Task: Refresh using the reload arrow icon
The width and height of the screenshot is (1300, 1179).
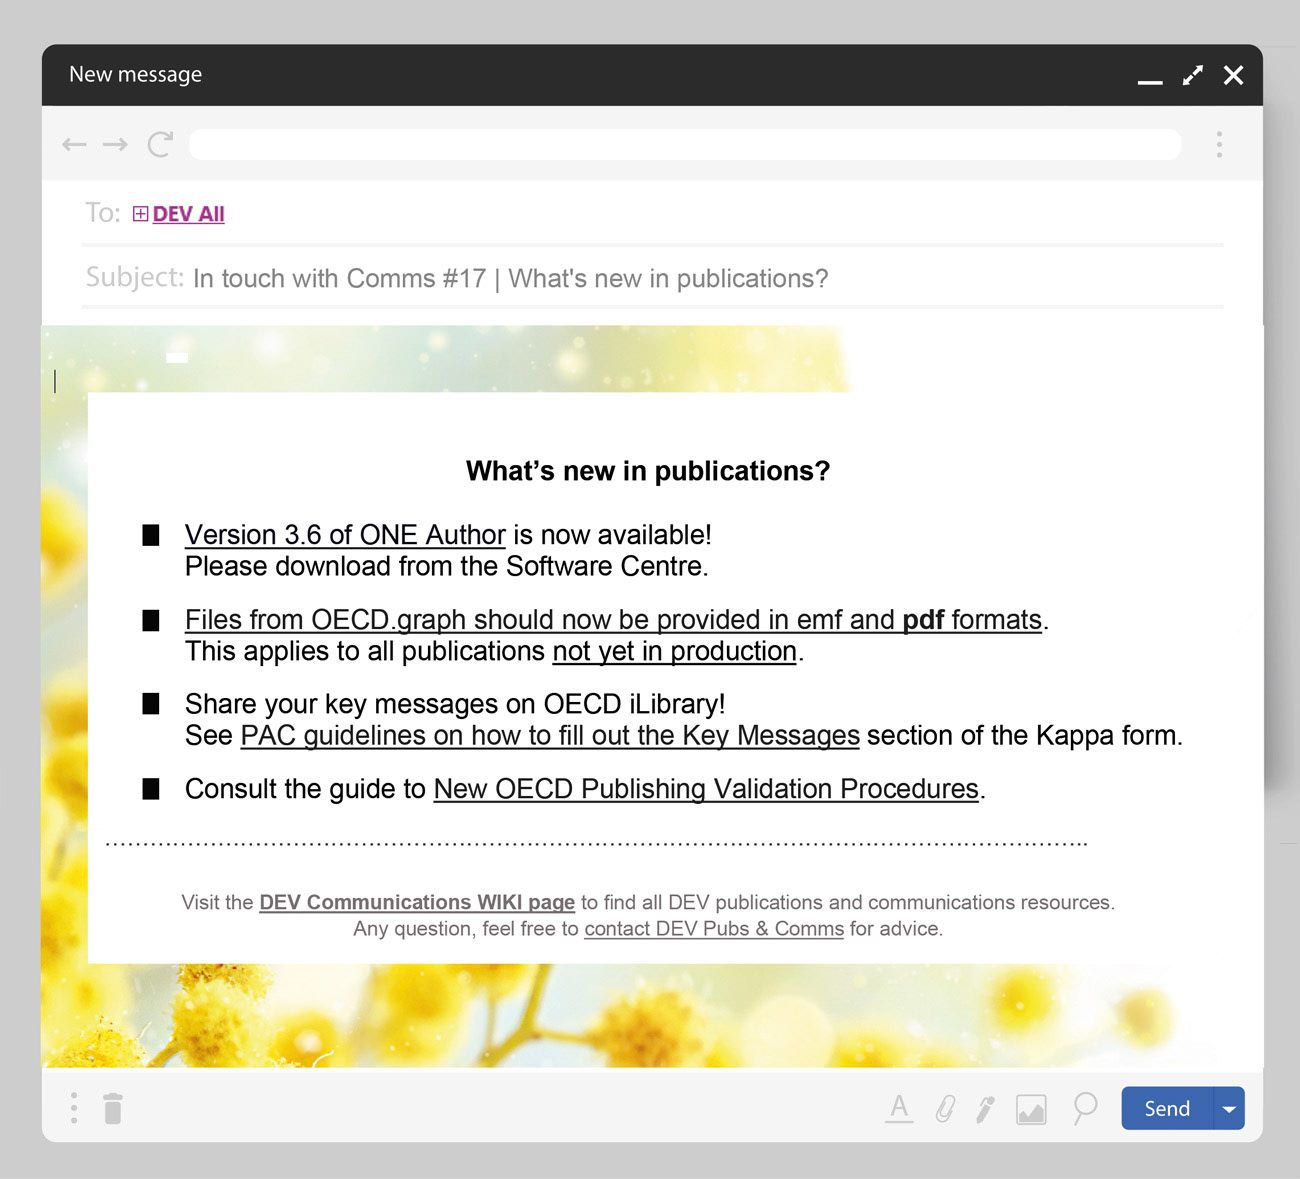Action: pyautogui.click(x=160, y=144)
